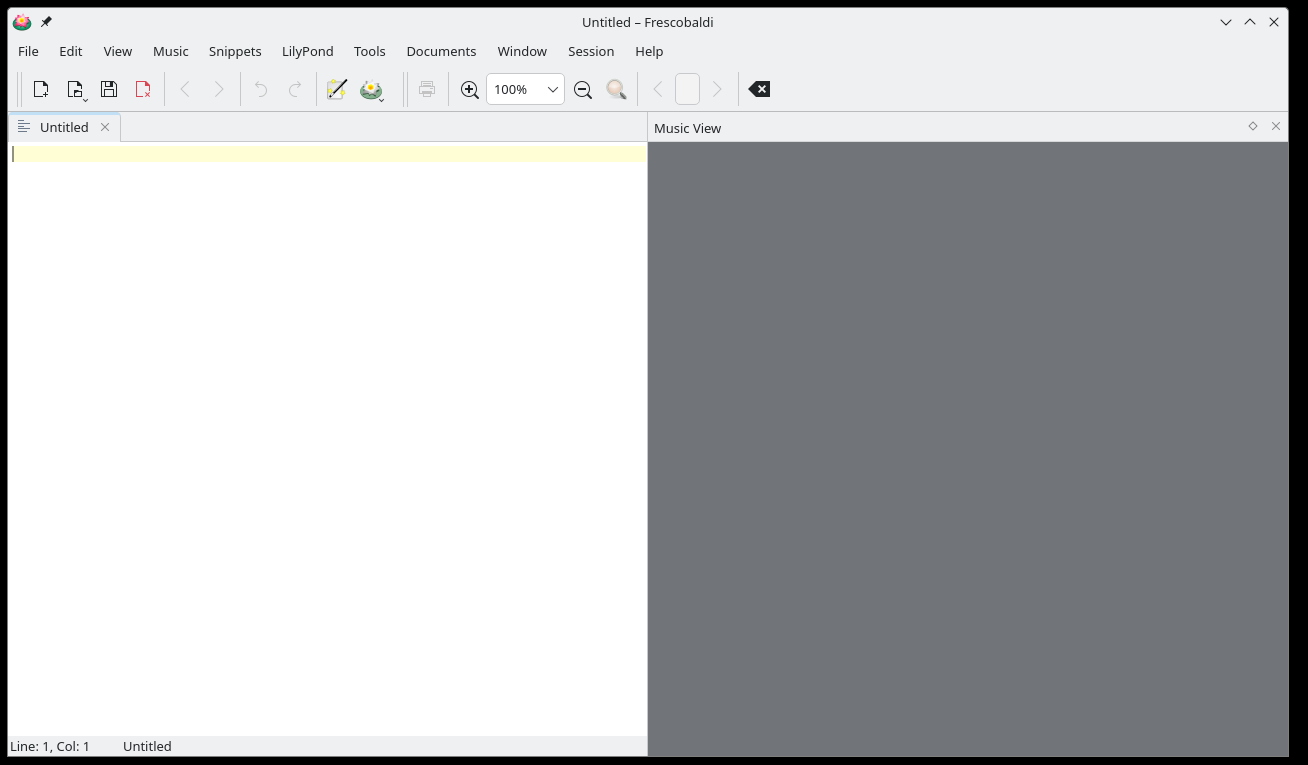Viewport: 1308px width, 765px height.
Task: Select the Untitled document tab
Action: pyautogui.click(x=64, y=127)
